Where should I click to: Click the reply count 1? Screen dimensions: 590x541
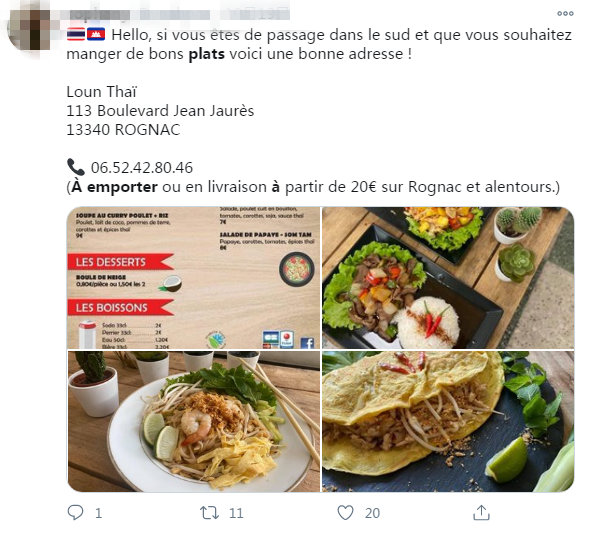tap(98, 513)
